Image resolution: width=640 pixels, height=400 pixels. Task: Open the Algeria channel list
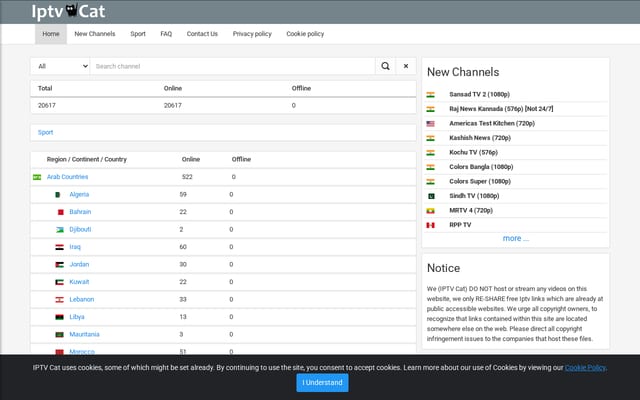[x=79, y=195]
